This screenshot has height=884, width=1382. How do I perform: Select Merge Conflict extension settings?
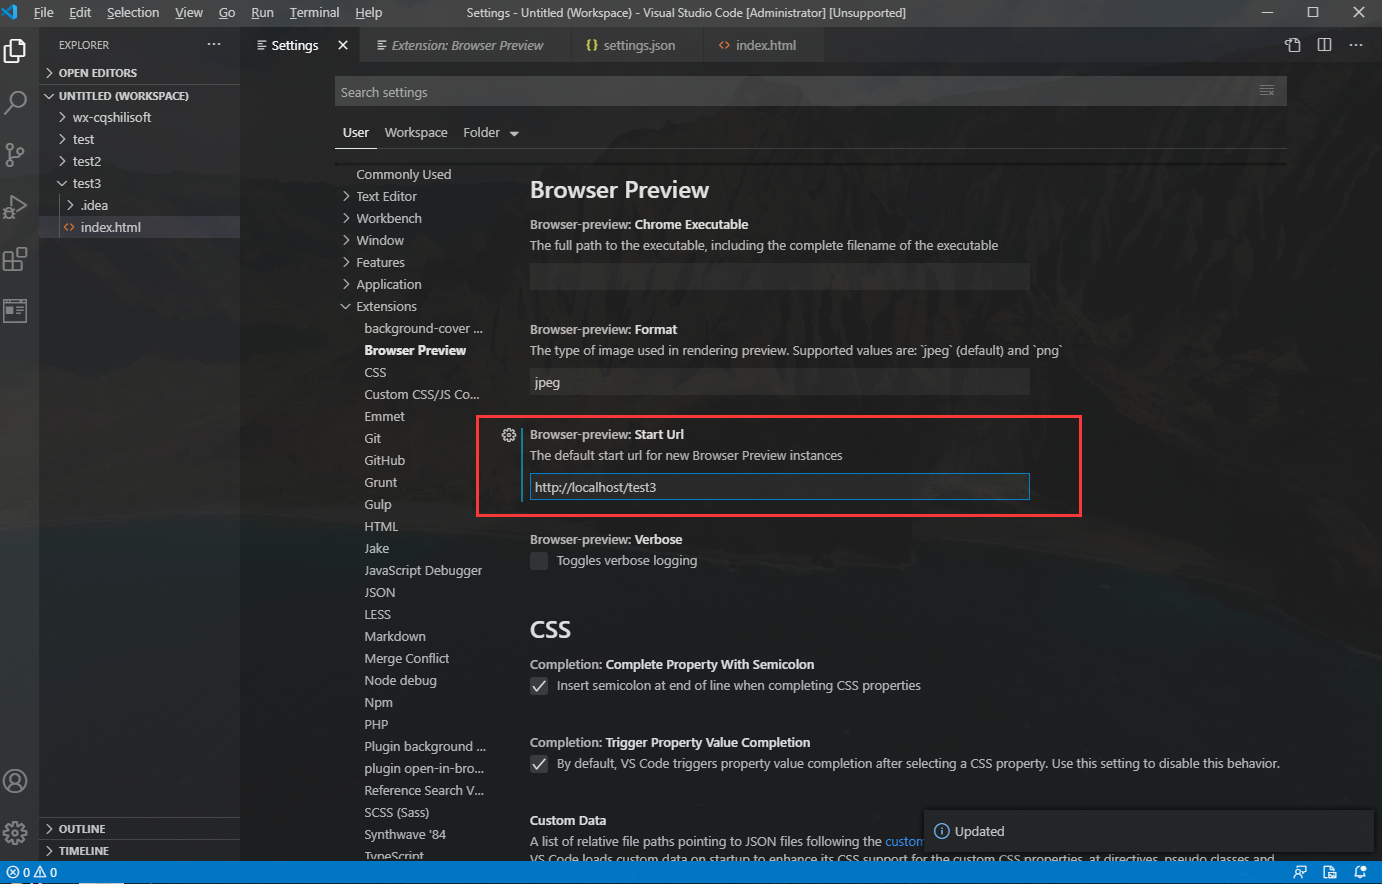pos(406,658)
